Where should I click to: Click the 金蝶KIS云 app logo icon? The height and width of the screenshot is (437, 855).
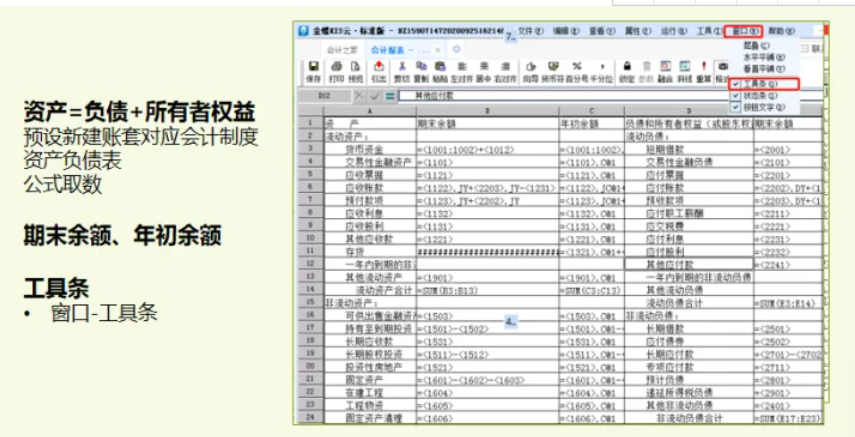click(x=303, y=31)
